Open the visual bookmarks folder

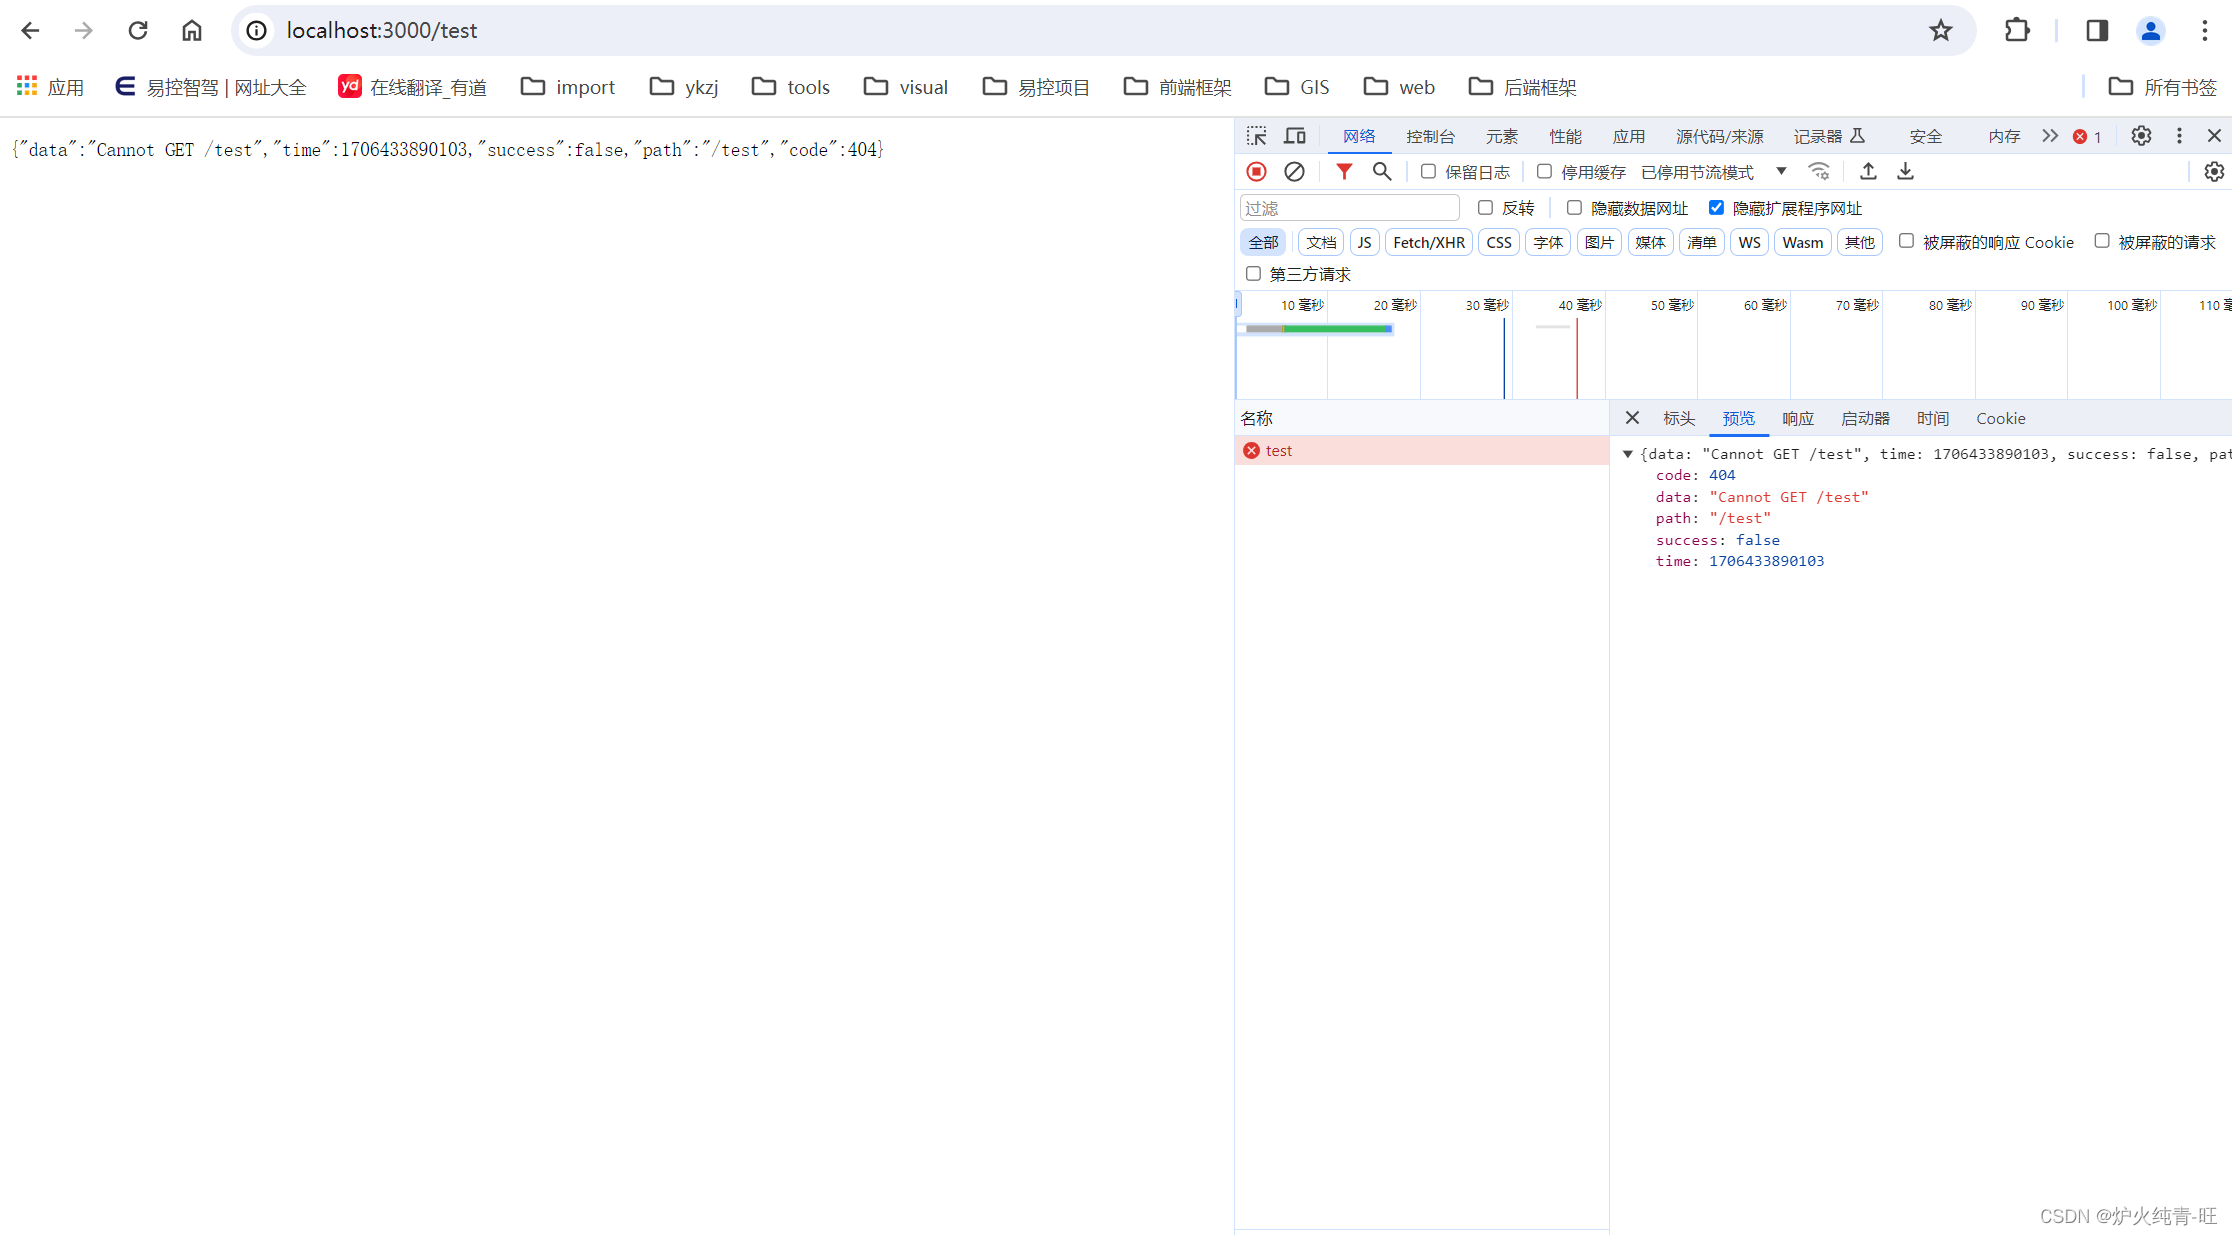905,87
